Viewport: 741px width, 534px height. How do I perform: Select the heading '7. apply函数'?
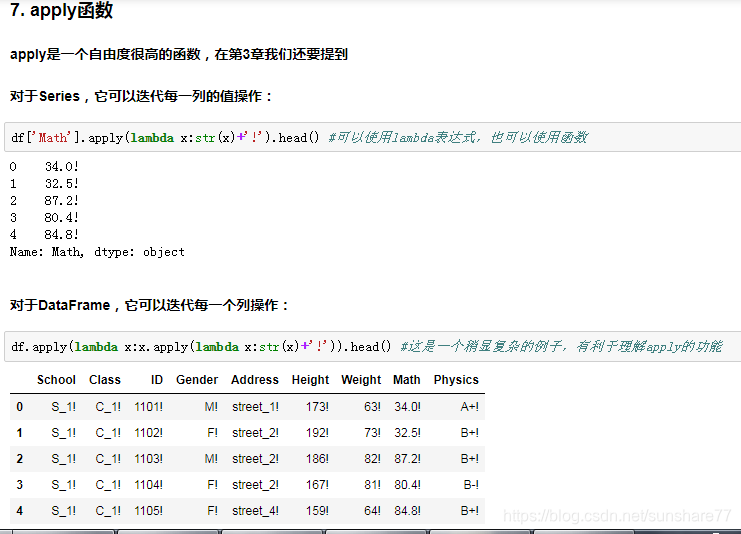61,10
